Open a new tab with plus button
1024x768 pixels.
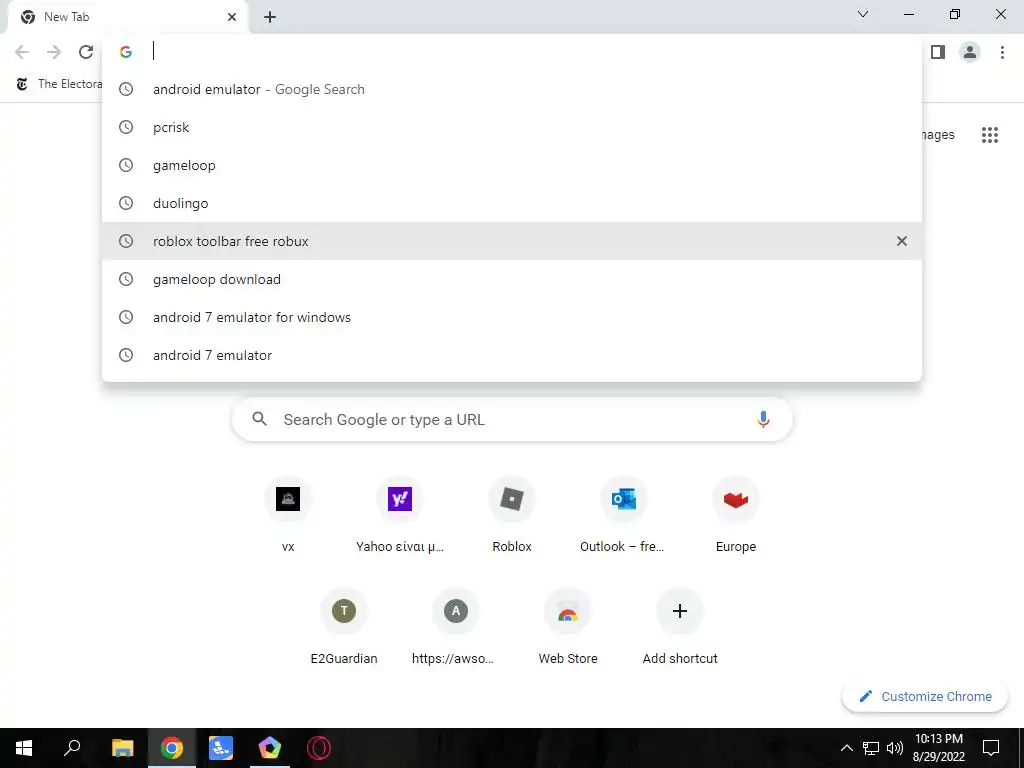pos(270,17)
